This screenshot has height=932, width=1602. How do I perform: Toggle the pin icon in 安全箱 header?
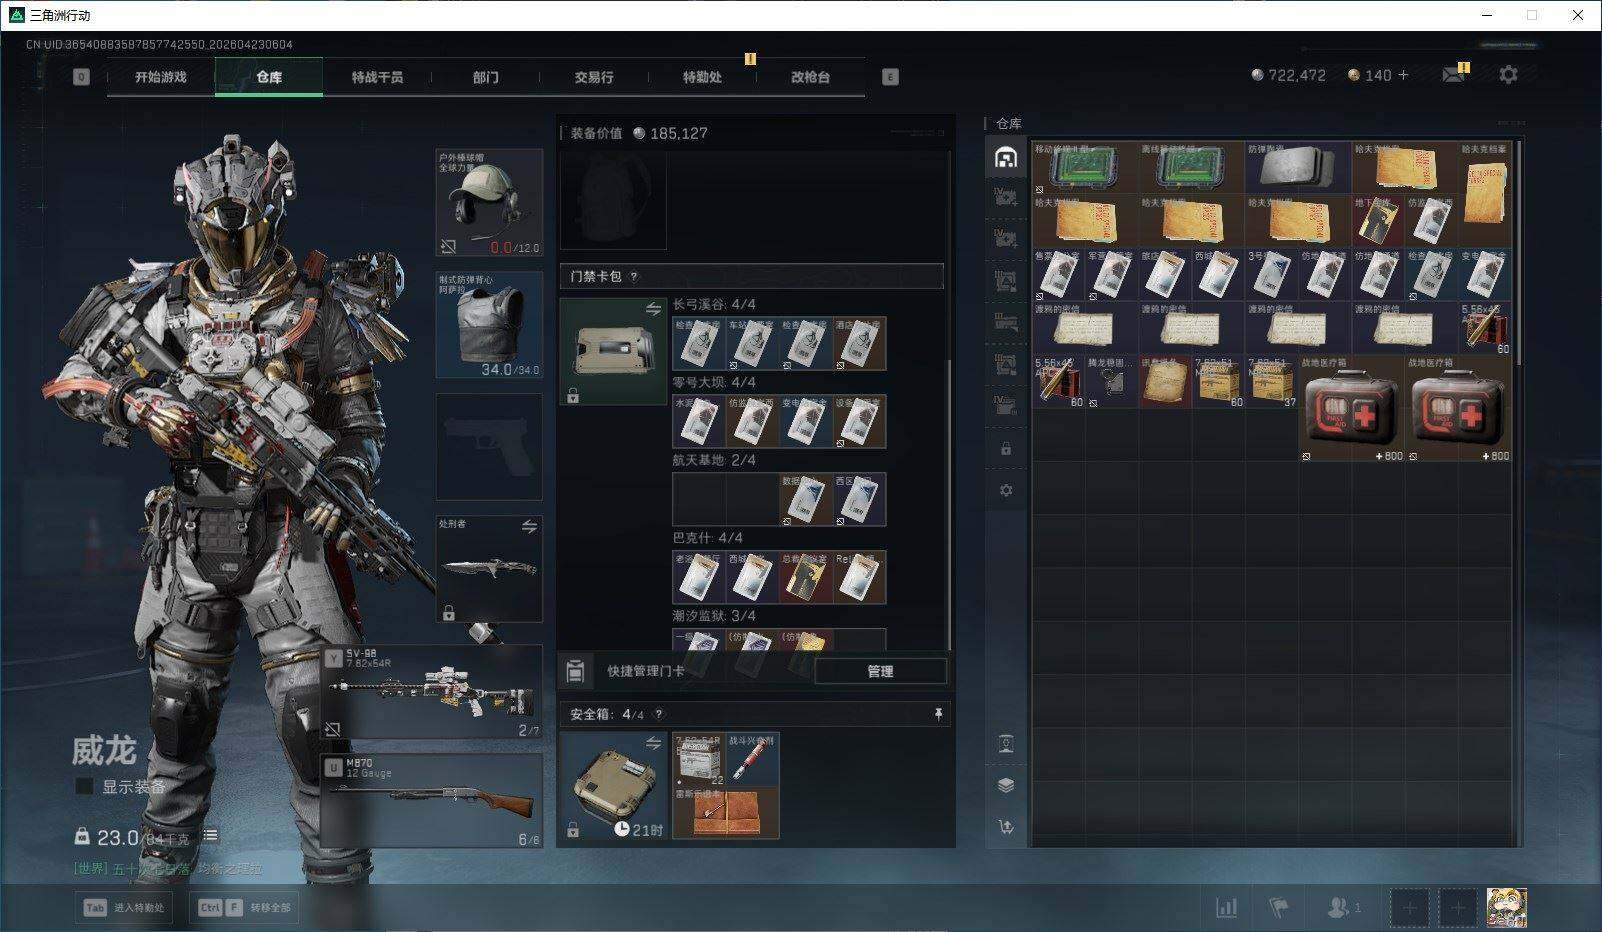[x=938, y=714]
